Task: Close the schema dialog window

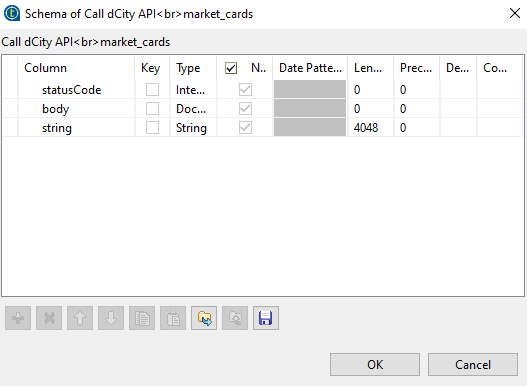Action: tap(515, 13)
